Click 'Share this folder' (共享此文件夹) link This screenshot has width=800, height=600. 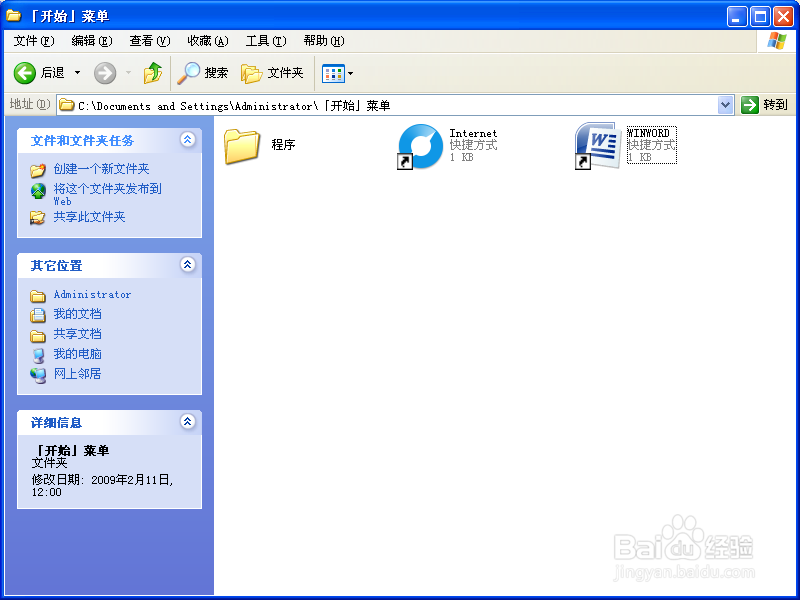(89, 217)
